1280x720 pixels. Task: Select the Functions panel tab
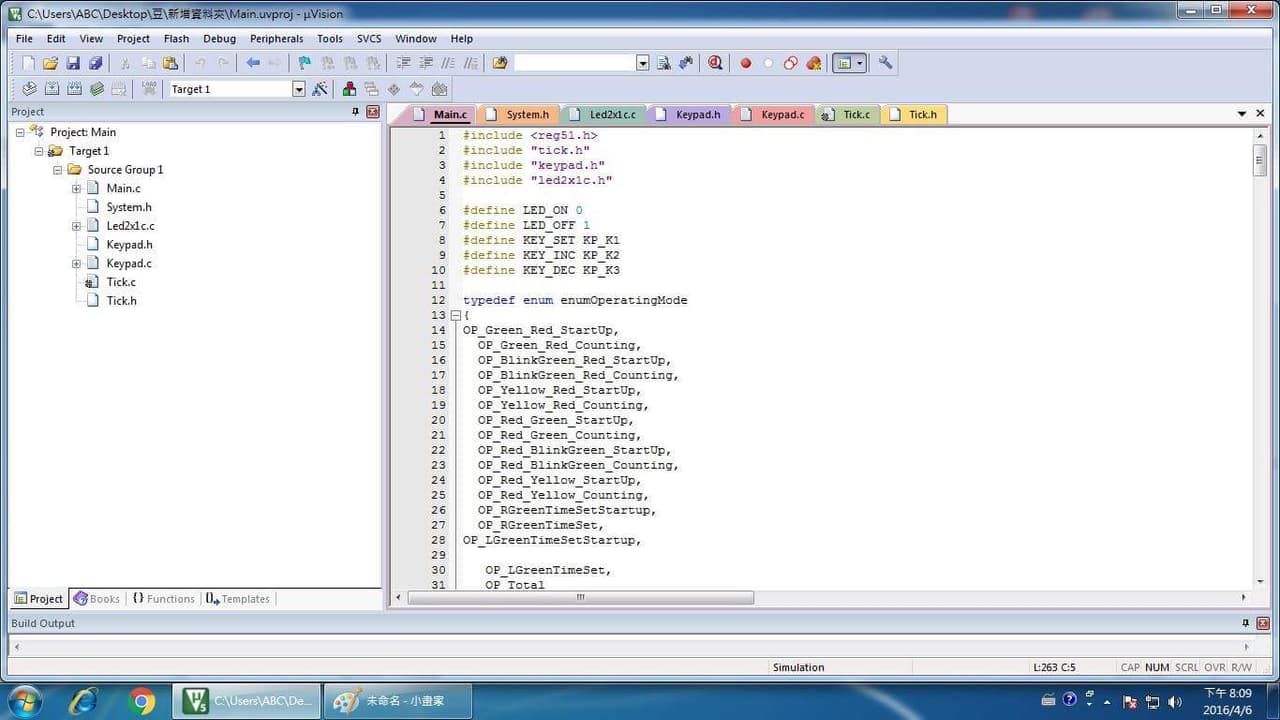pyautogui.click(x=163, y=599)
